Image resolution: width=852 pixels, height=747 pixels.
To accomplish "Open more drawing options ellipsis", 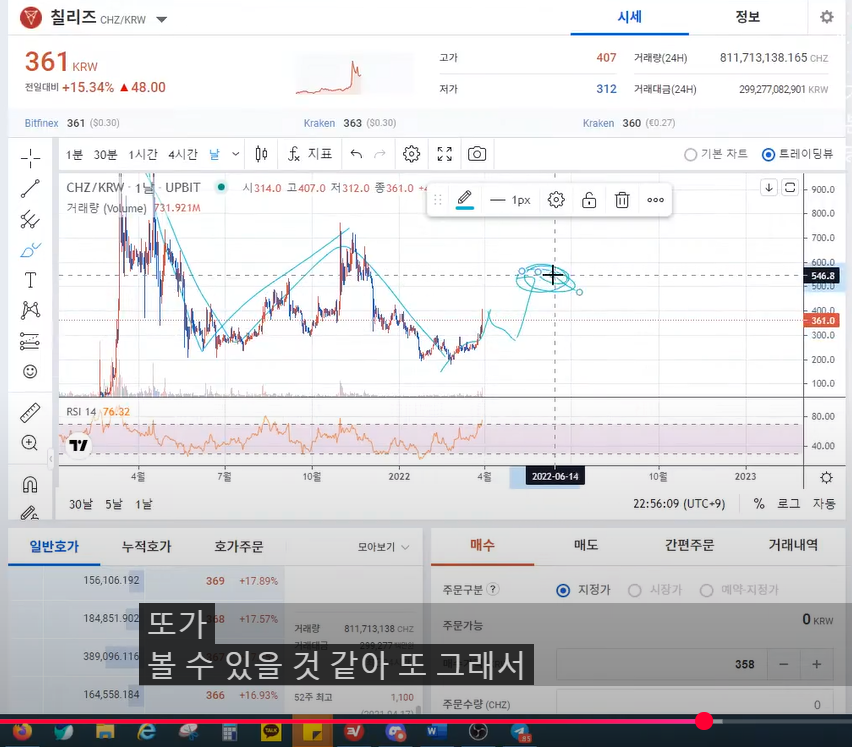I will (655, 200).
